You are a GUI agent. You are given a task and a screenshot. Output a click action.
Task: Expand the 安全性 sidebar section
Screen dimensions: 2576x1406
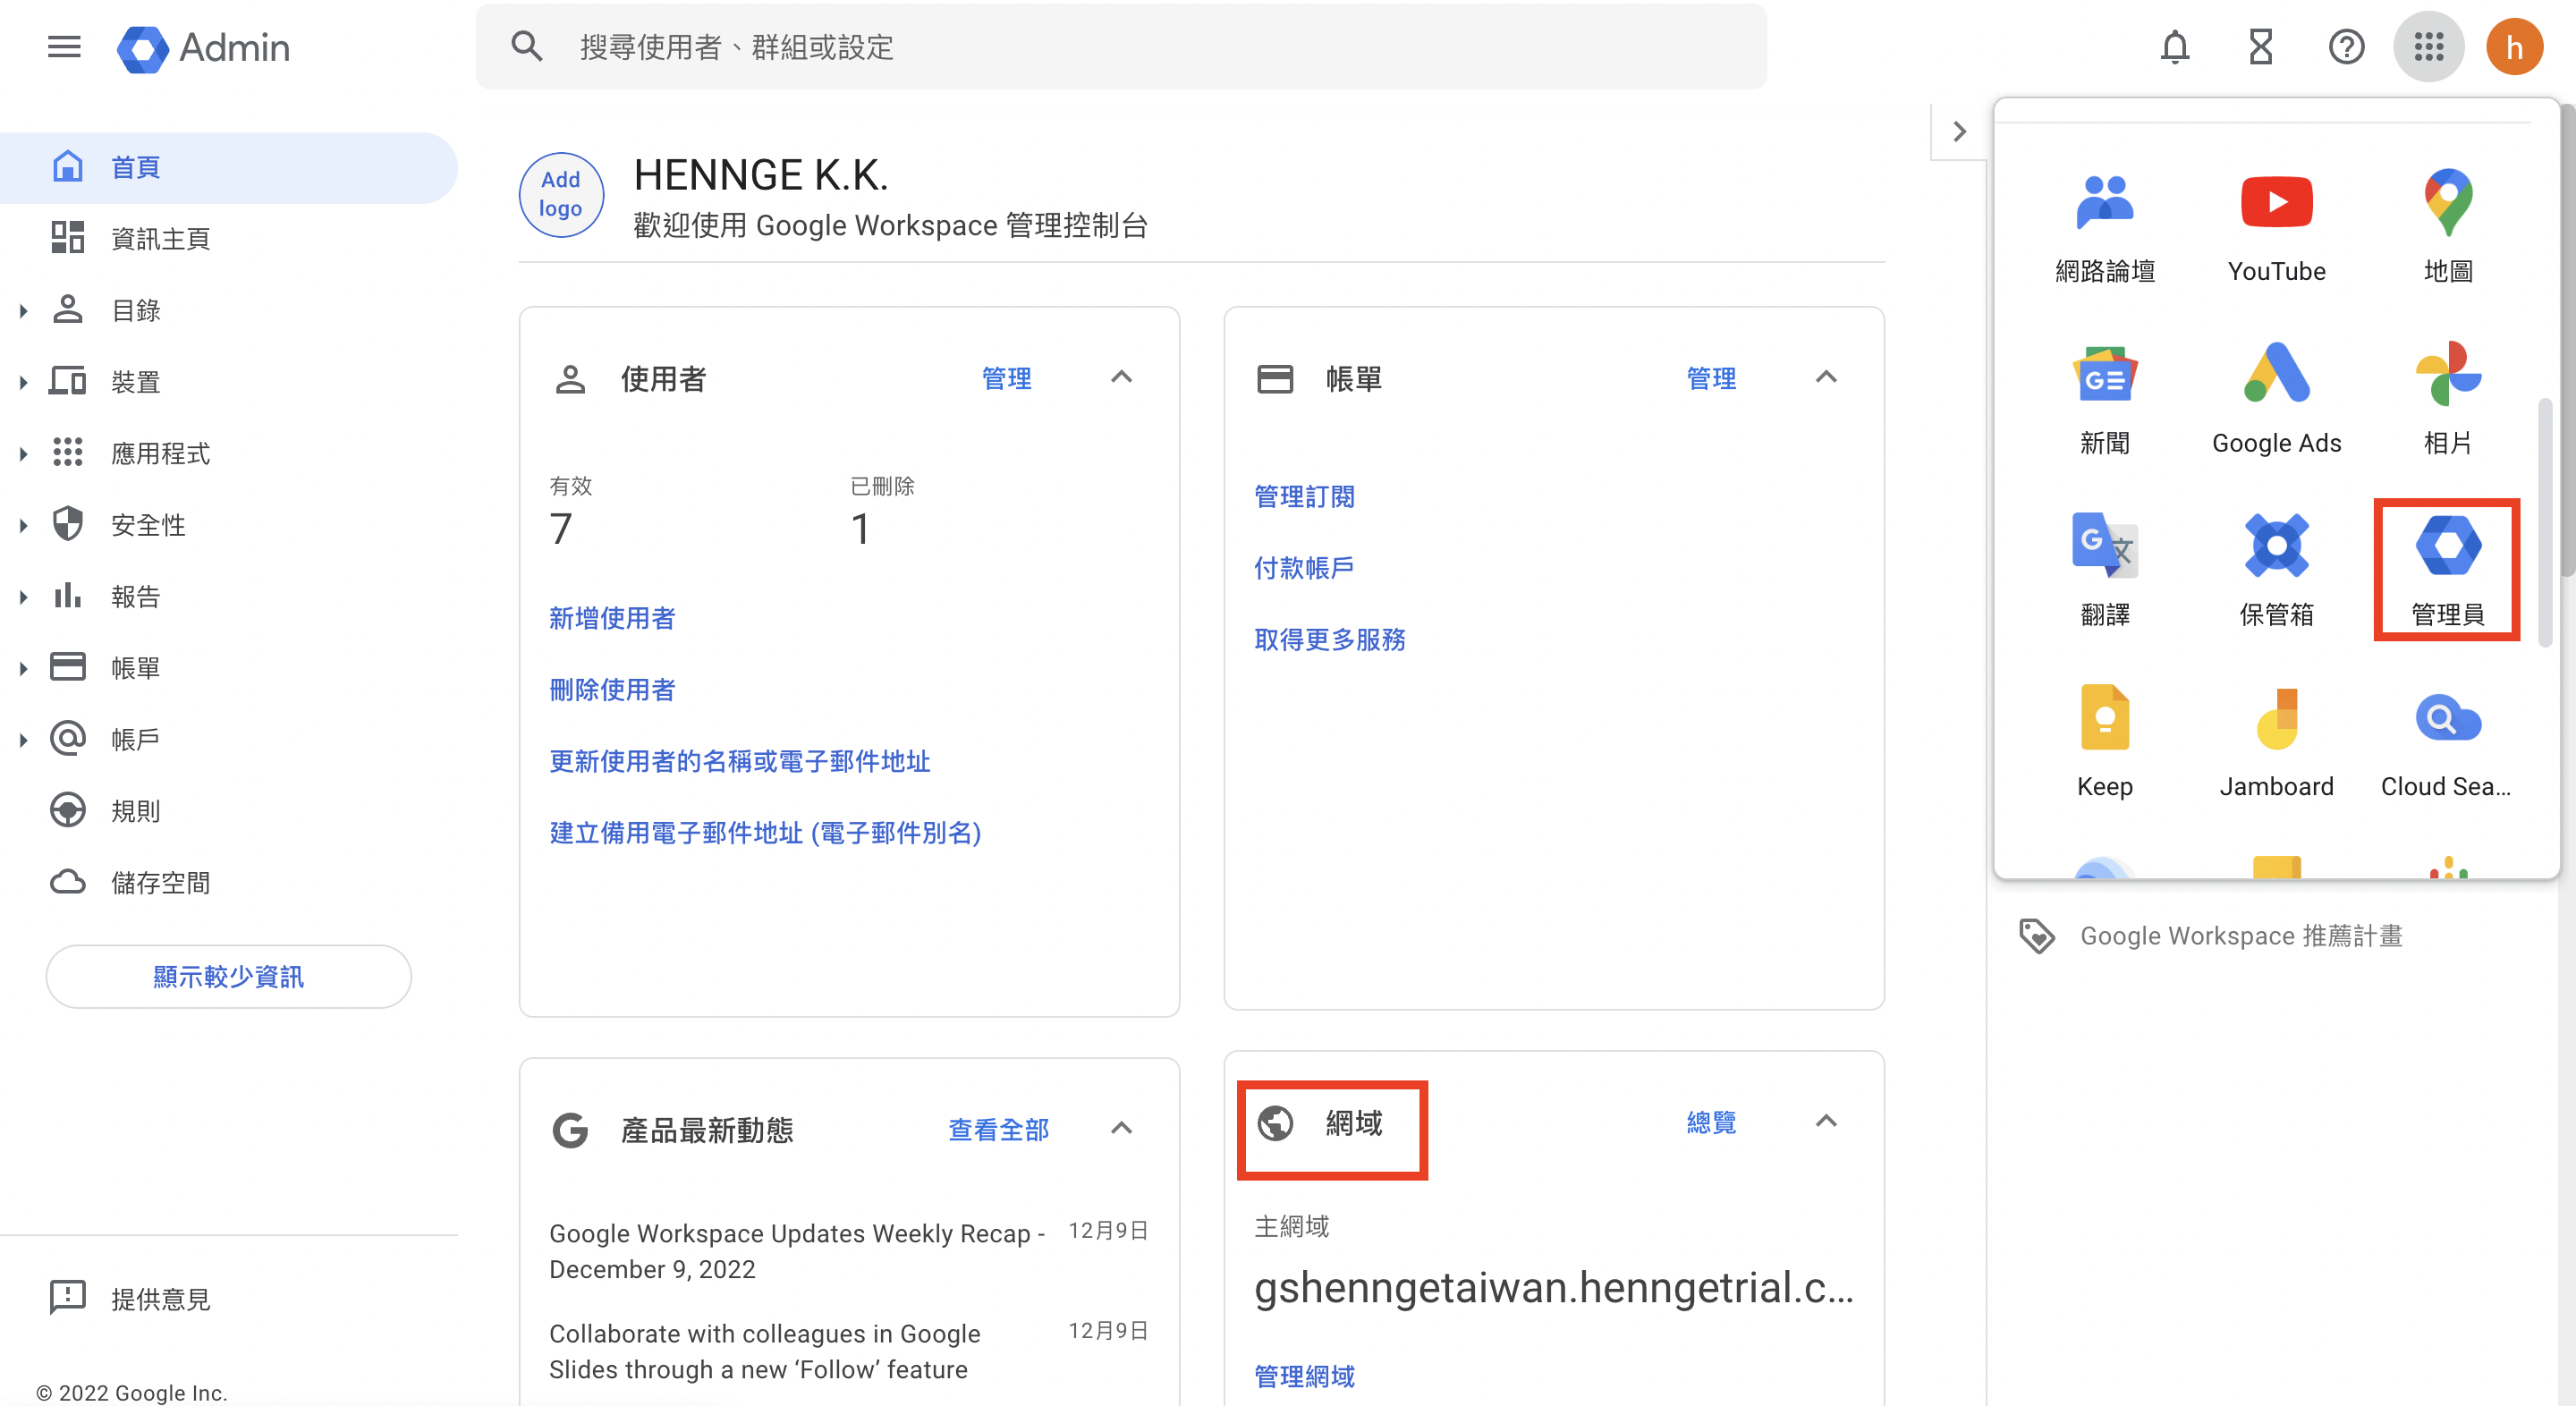click(x=23, y=525)
